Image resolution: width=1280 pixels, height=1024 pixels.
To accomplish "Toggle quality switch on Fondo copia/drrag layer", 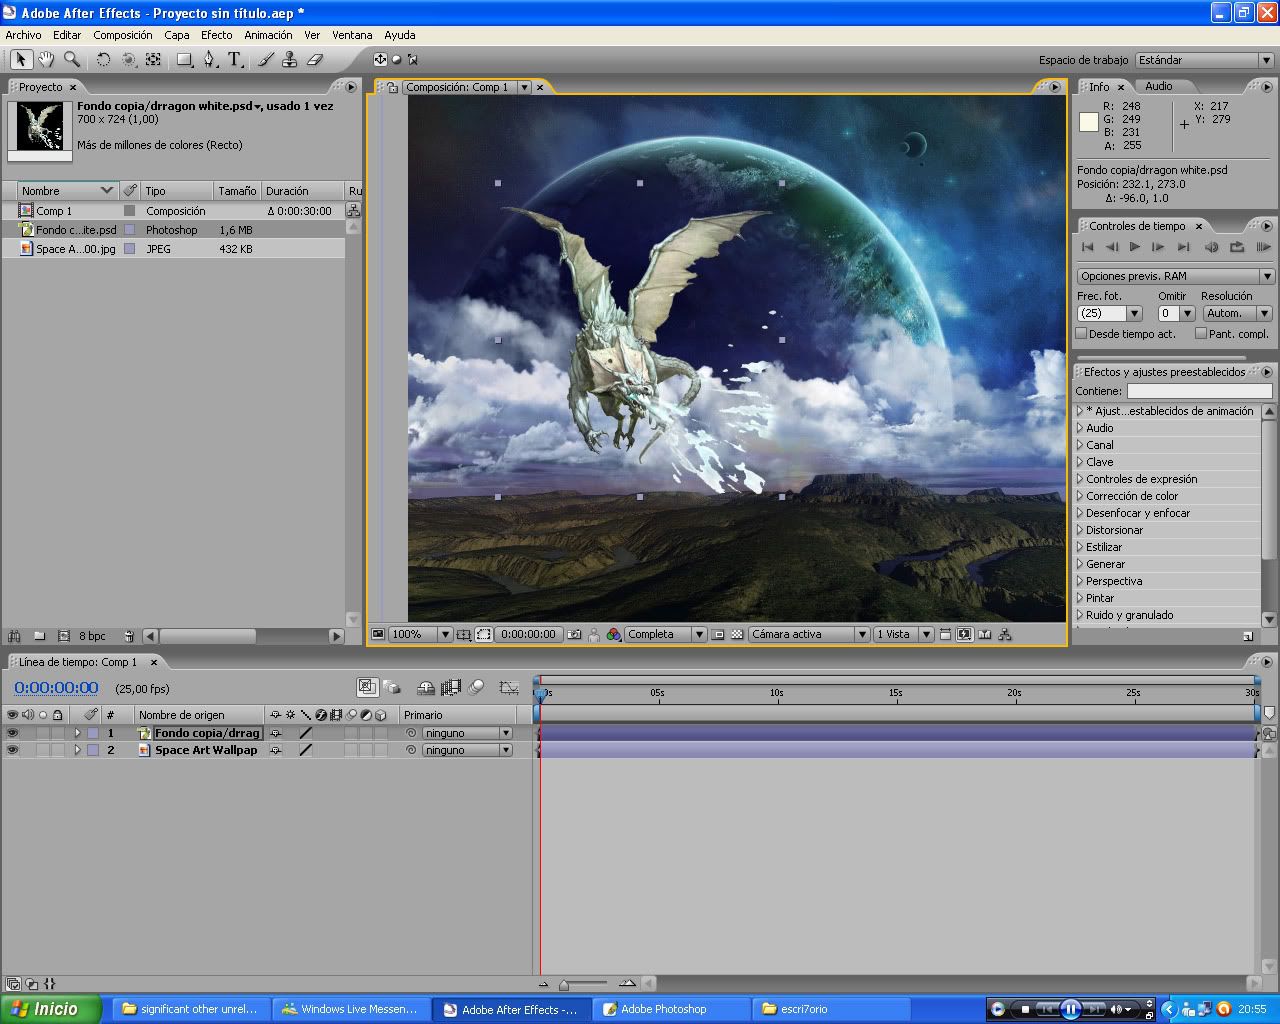I will [x=306, y=733].
